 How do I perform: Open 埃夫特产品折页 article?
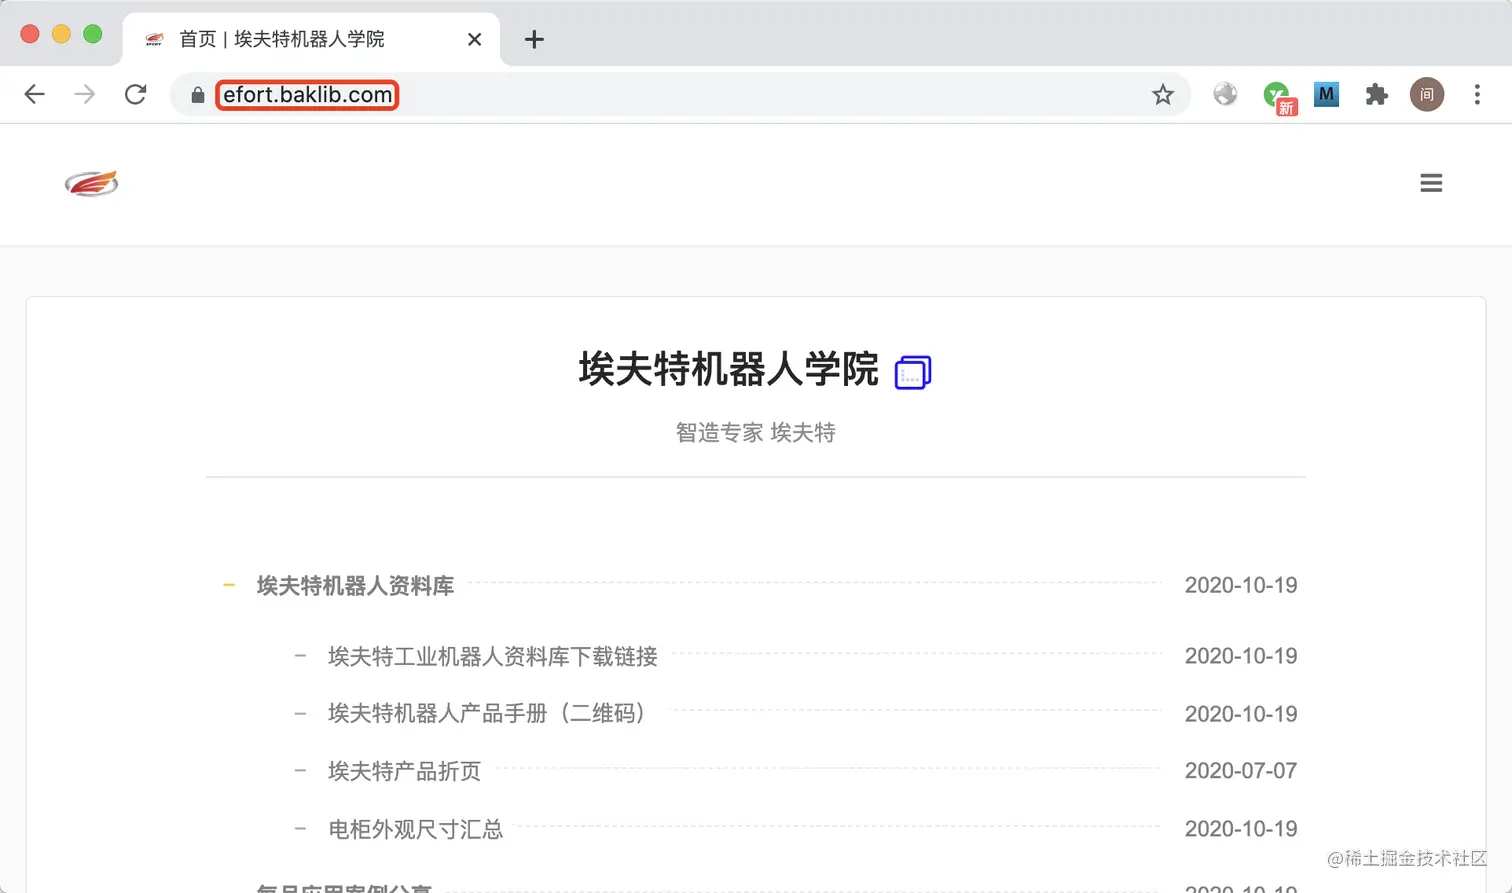coord(405,771)
